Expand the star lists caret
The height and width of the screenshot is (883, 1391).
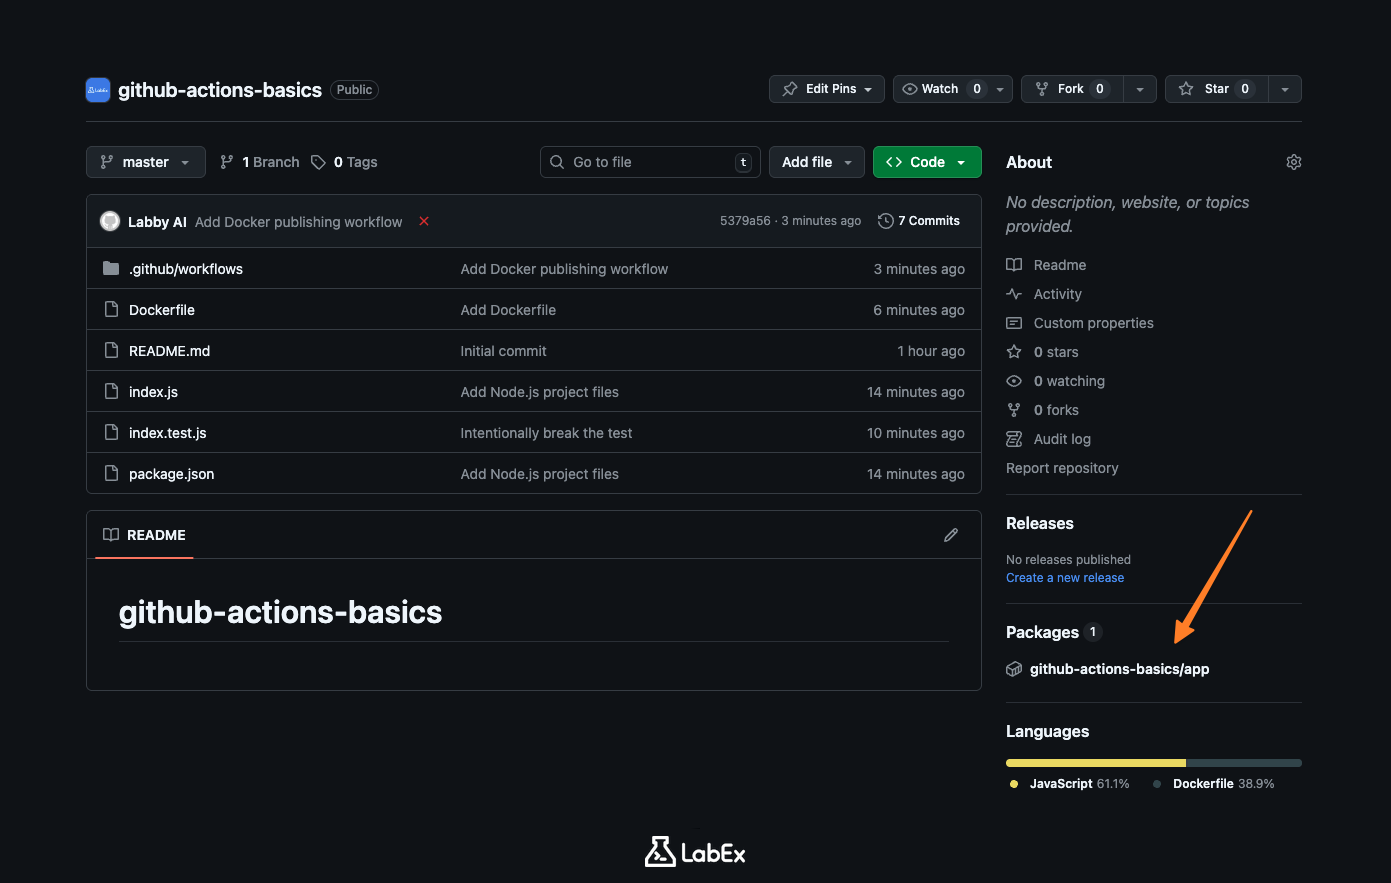[x=1285, y=89]
